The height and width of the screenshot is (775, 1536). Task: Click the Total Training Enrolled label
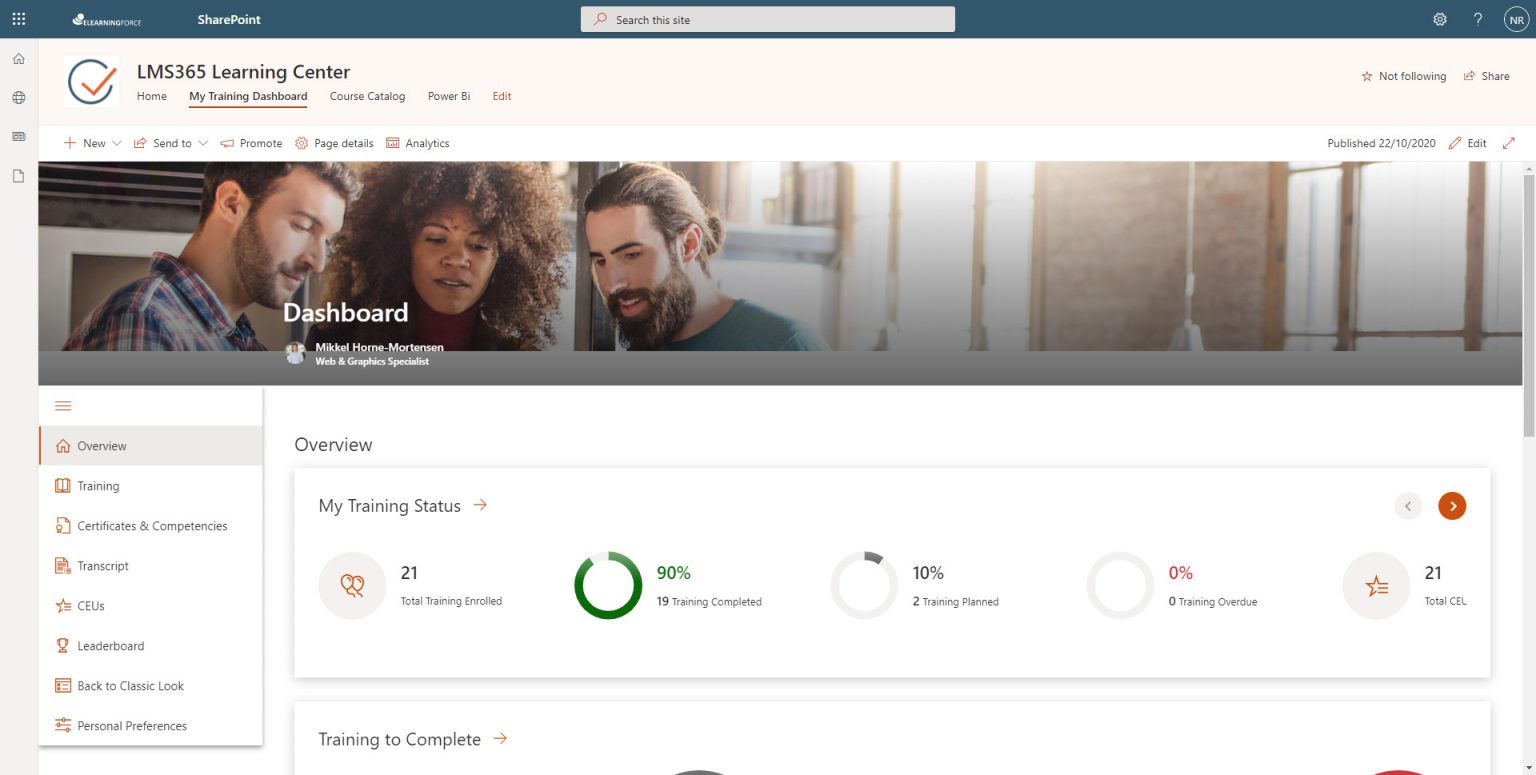[451, 601]
